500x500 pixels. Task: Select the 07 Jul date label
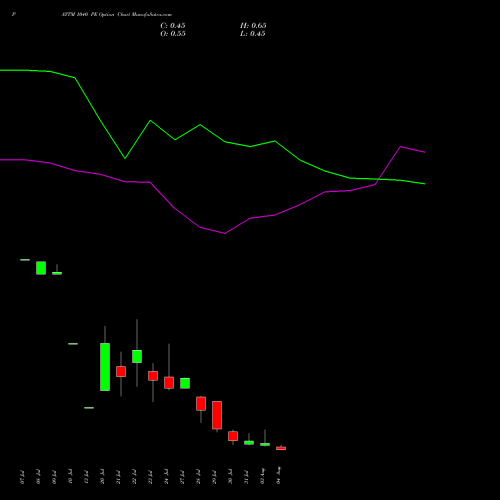pyautogui.click(x=22, y=477)
